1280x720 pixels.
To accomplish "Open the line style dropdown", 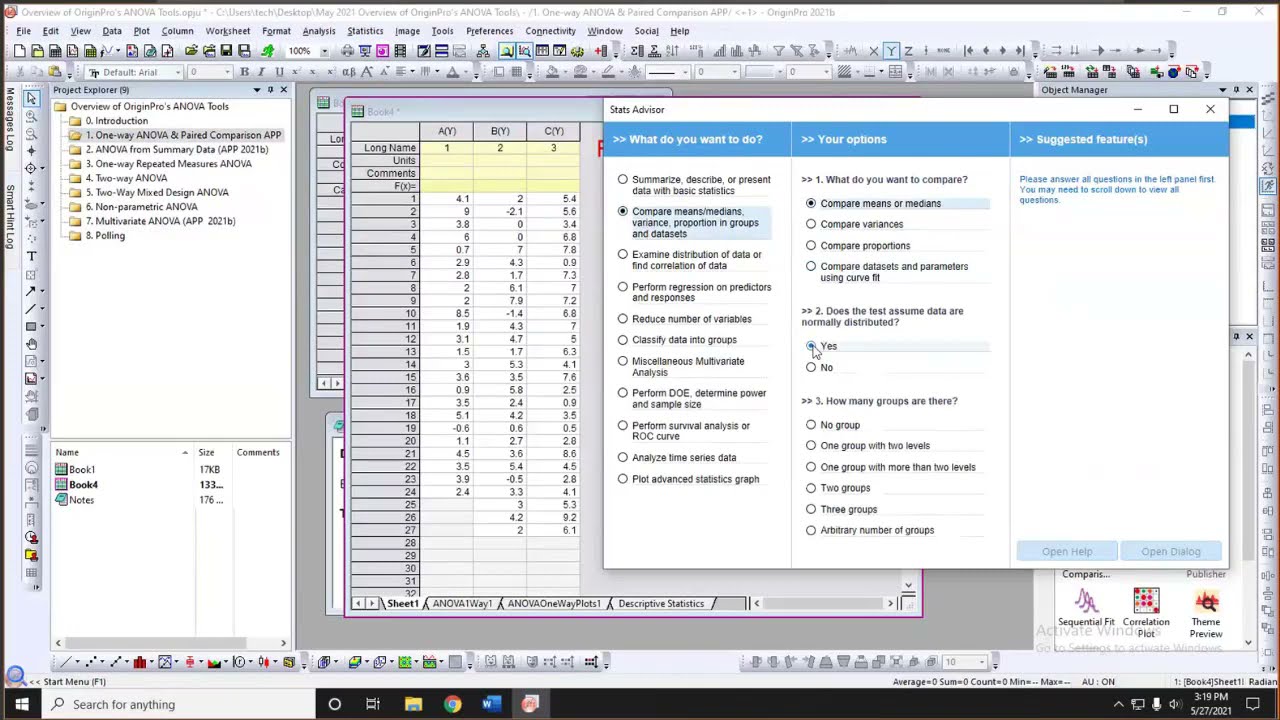I will point(683,72).
